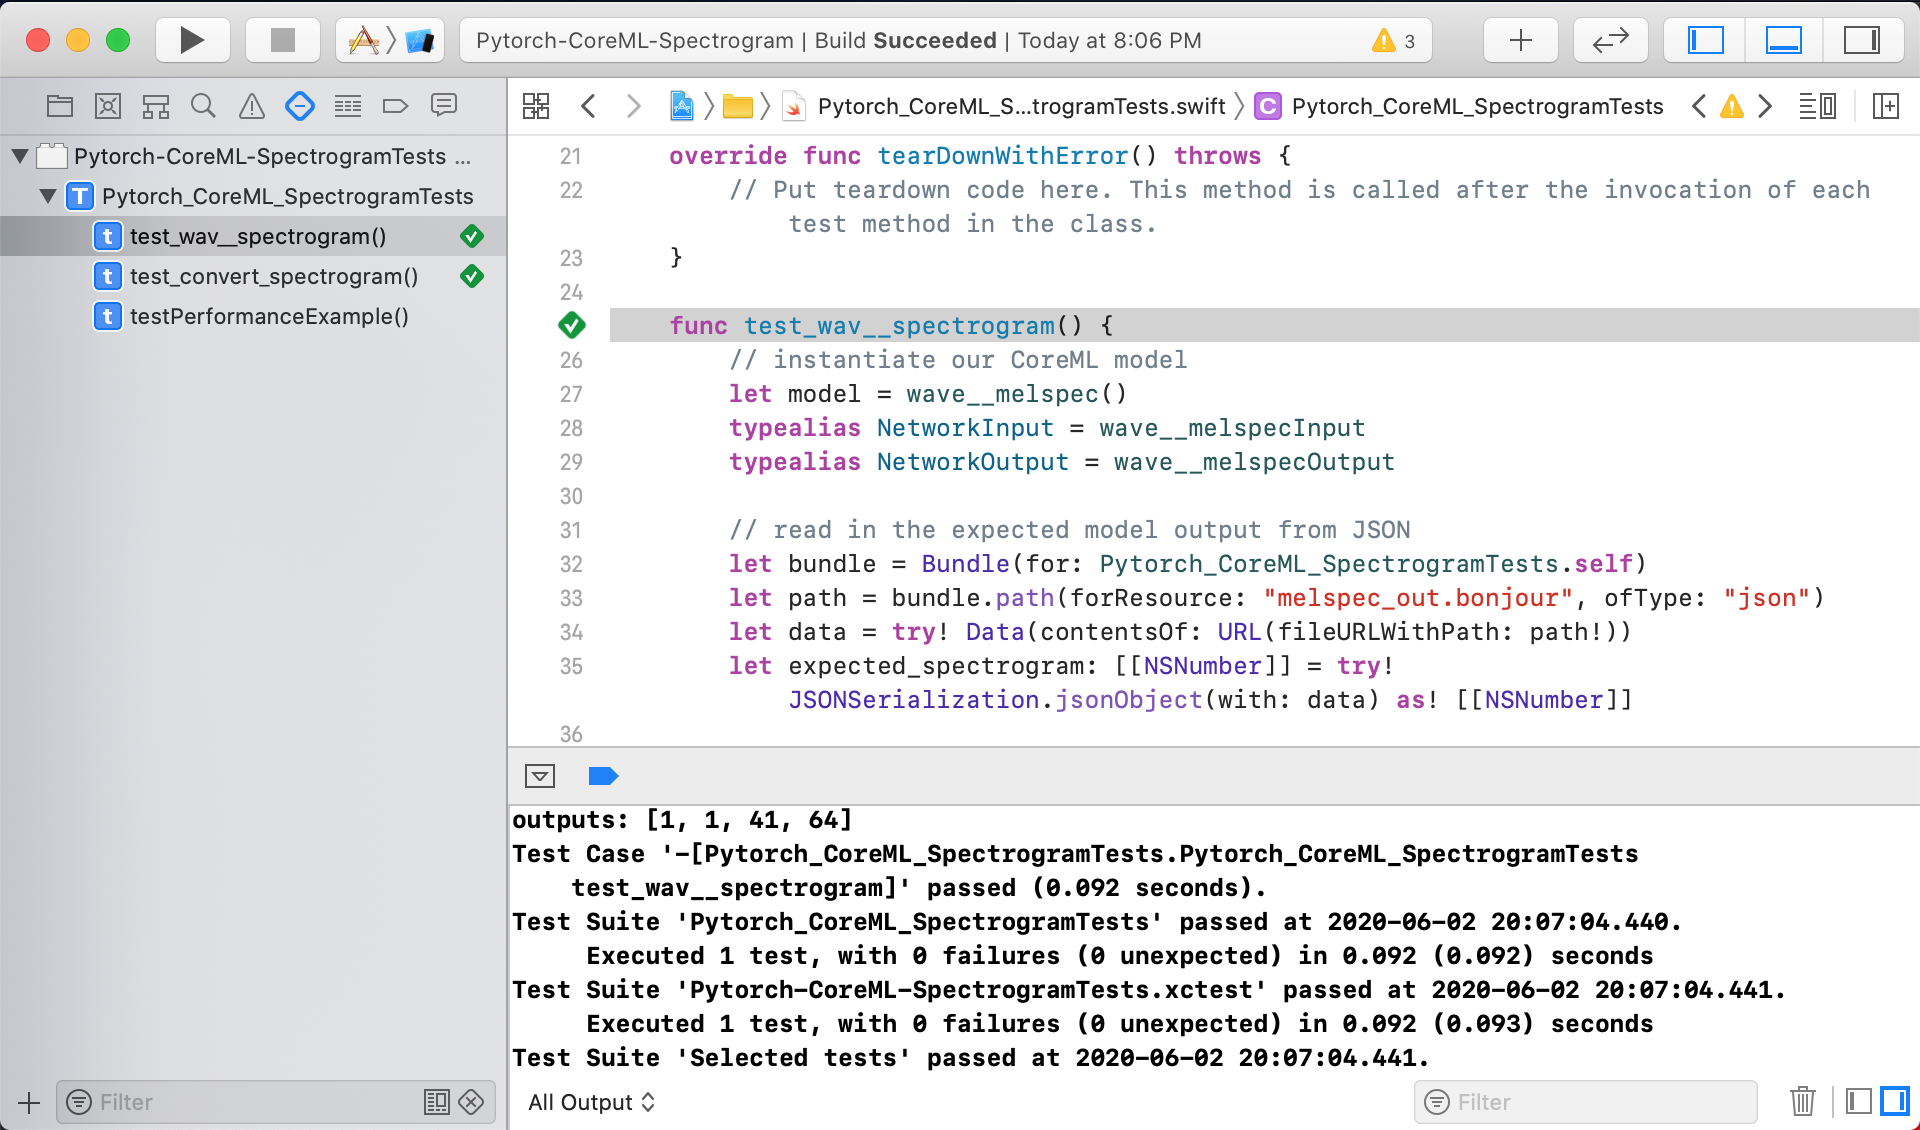This screenshot has width=1920, height=1130.
Task: Switch to the Test navigator tab
Action: coord(300,106)
